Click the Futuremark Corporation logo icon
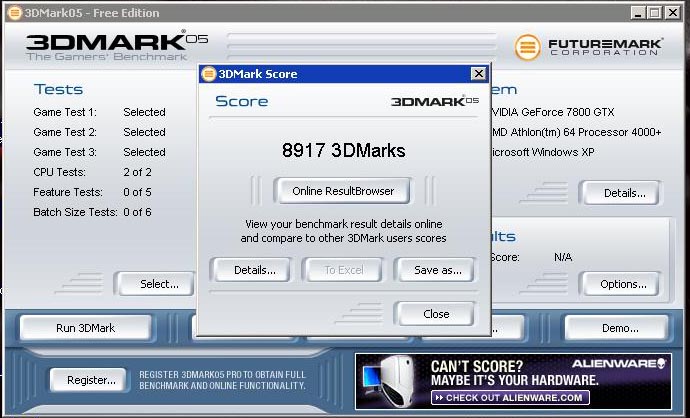The width and height of the screenshot is (690, 418). coord(528,47)
